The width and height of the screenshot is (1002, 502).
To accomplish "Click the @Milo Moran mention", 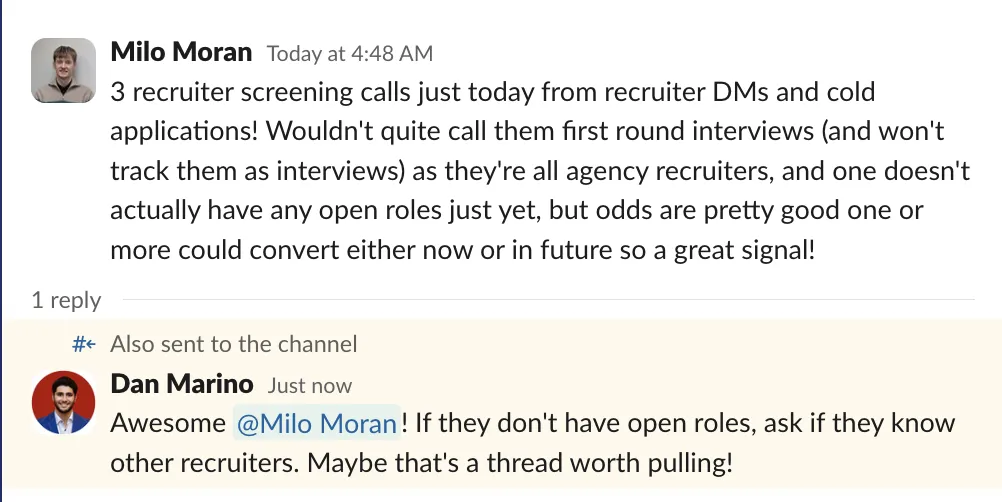I will (x=316, y=423).
